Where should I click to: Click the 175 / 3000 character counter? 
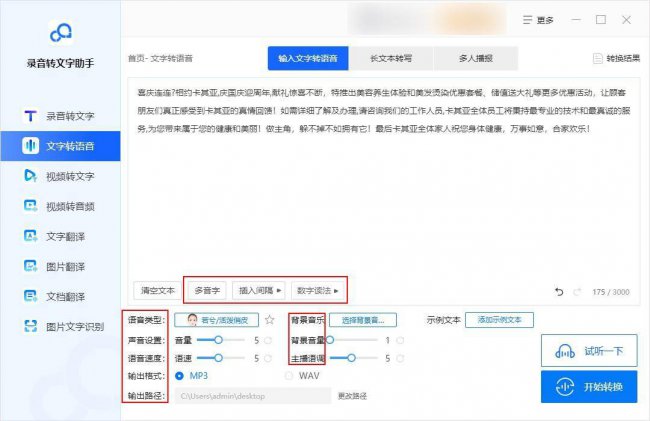click(x=611, y=292)
